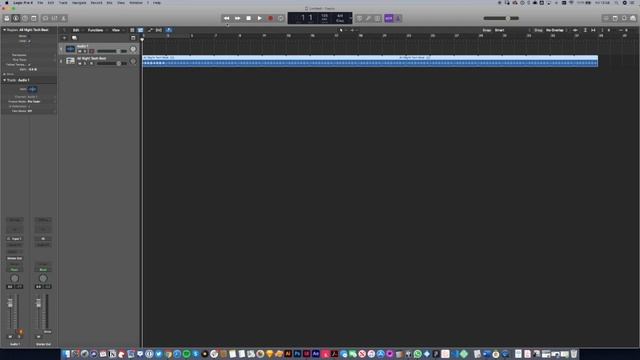Open the Loop Browser button
This screenshot has height=360, width=640.
pos(624,18)
